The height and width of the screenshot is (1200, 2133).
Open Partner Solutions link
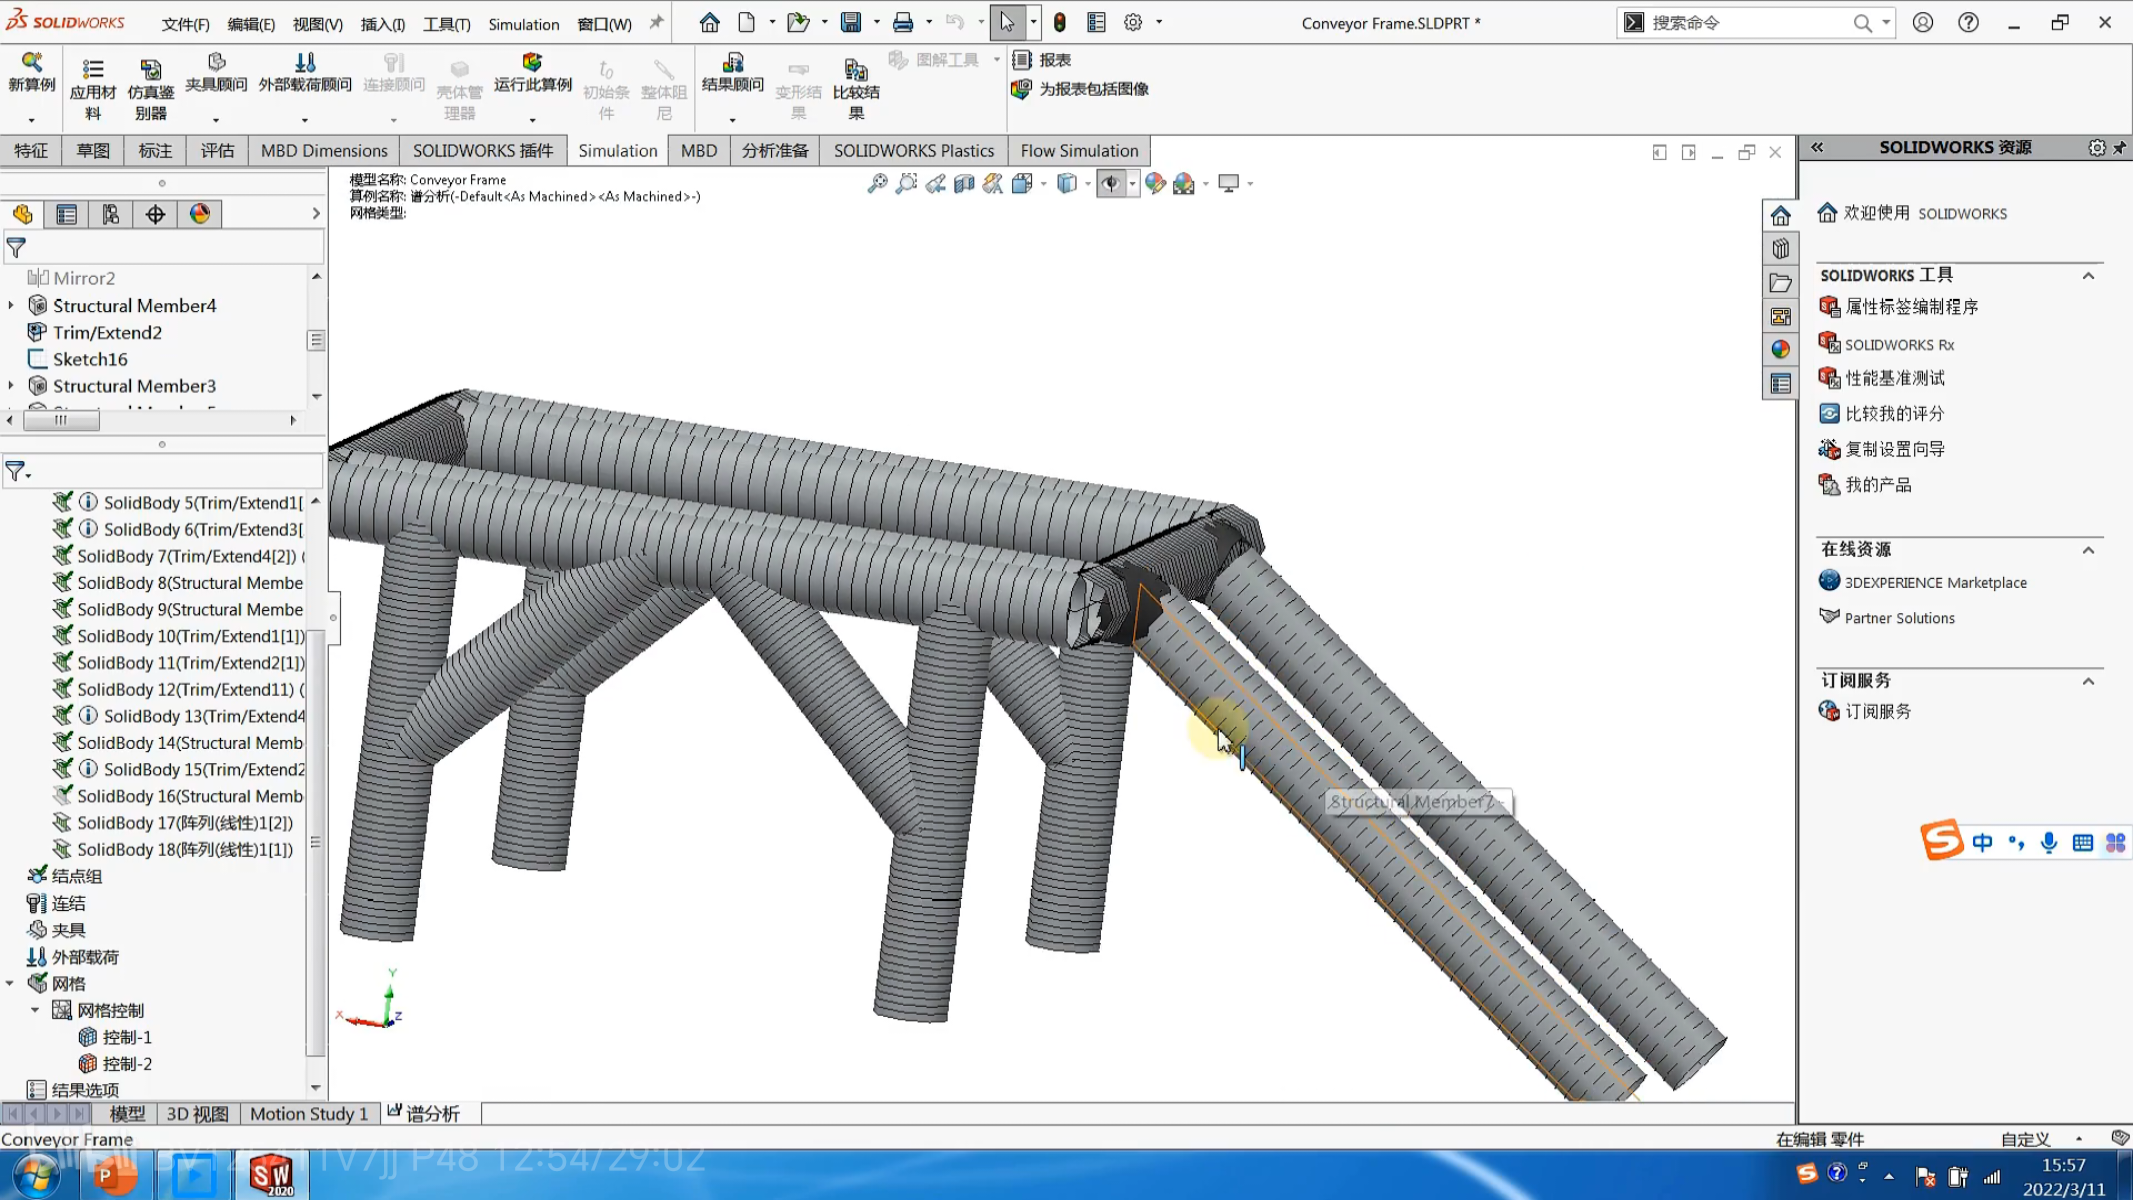(1899, 618)
